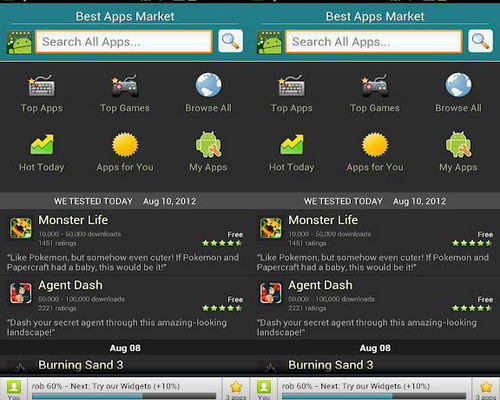Viewport: 500px width, 400px height.
Task: Open the Agent Dash title, left screen
Action: (x=70, y=285)
